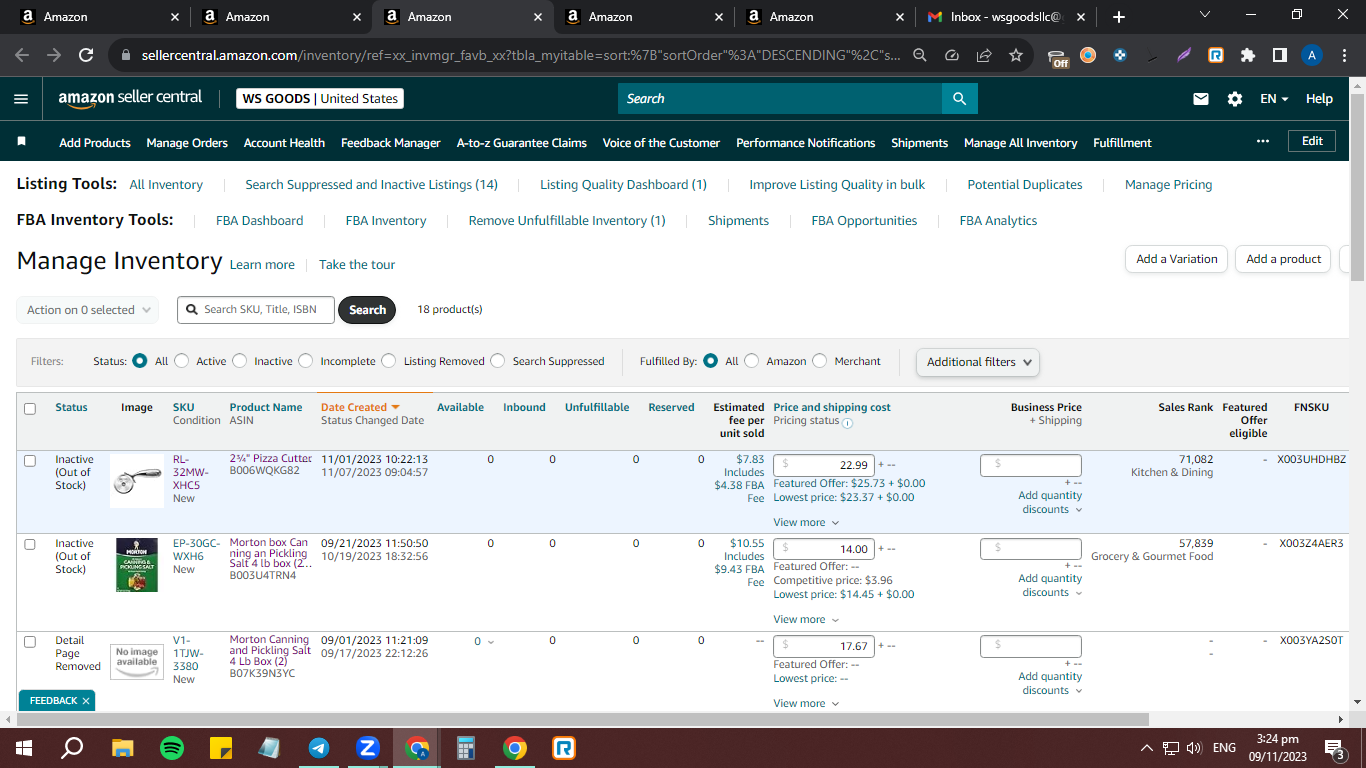The width and height of the screenshot is (1366, 768).
Task: Open the Action on 0 selected dropdown
Action: click(88, 310)
